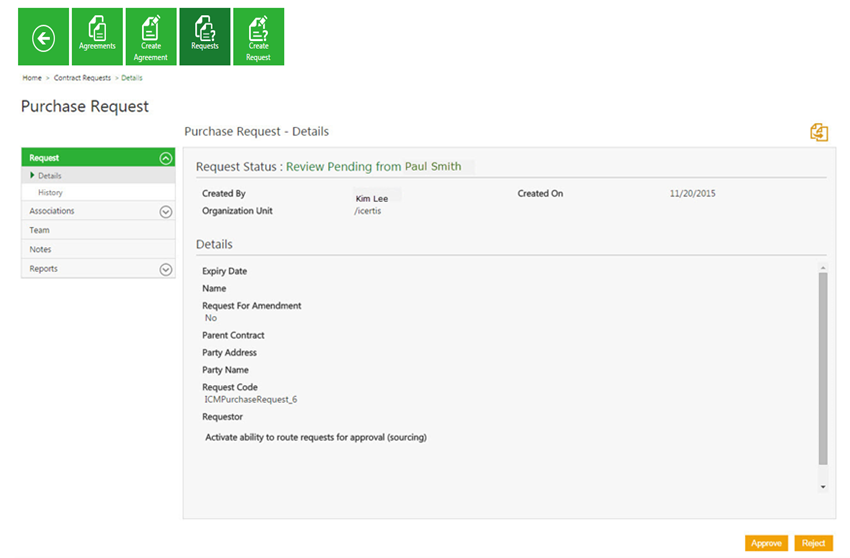Open the Agreements toolbar tile
The height and width of the screenshot is (558, 850).
97,37
